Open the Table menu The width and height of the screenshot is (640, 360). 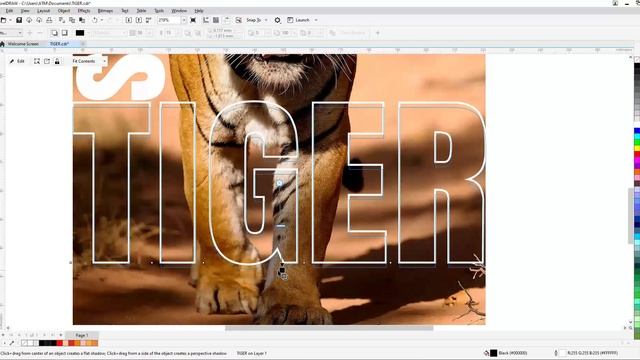pos(141,11)
